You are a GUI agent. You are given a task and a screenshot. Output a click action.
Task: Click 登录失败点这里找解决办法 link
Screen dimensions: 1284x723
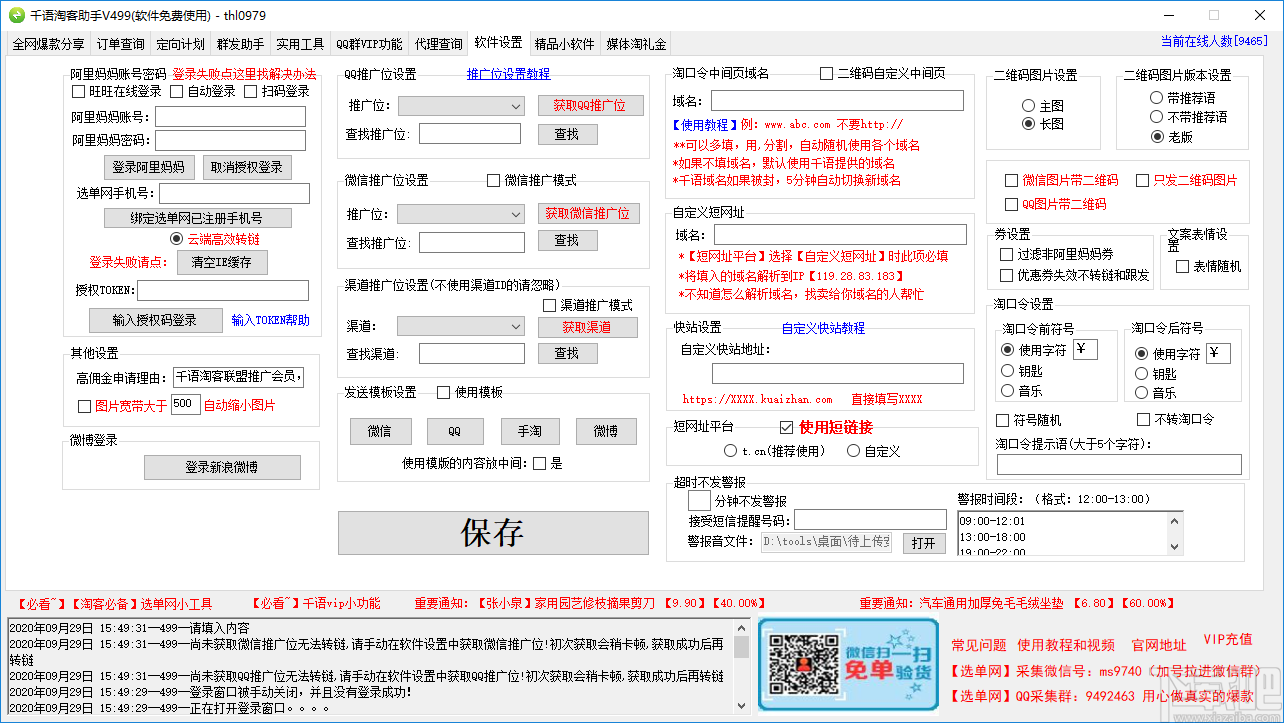pos(244,73)
